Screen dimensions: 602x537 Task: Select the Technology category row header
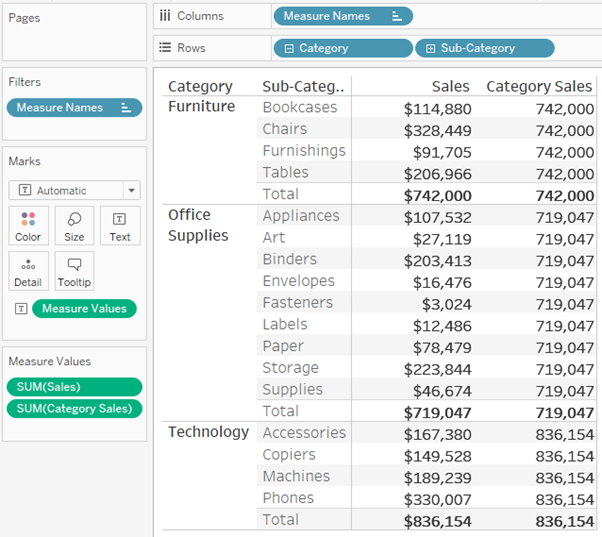208,432
